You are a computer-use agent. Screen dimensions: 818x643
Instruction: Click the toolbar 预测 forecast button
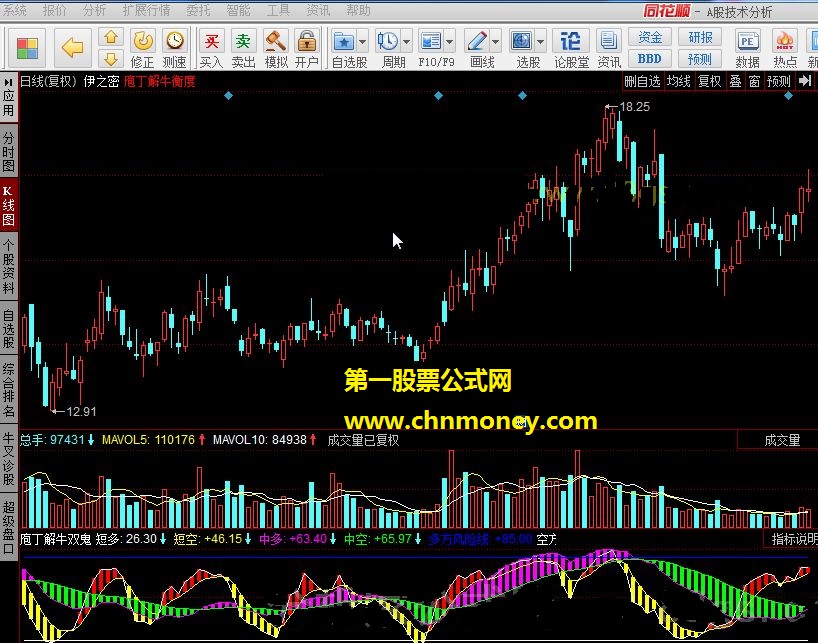(x=700, y=59)
